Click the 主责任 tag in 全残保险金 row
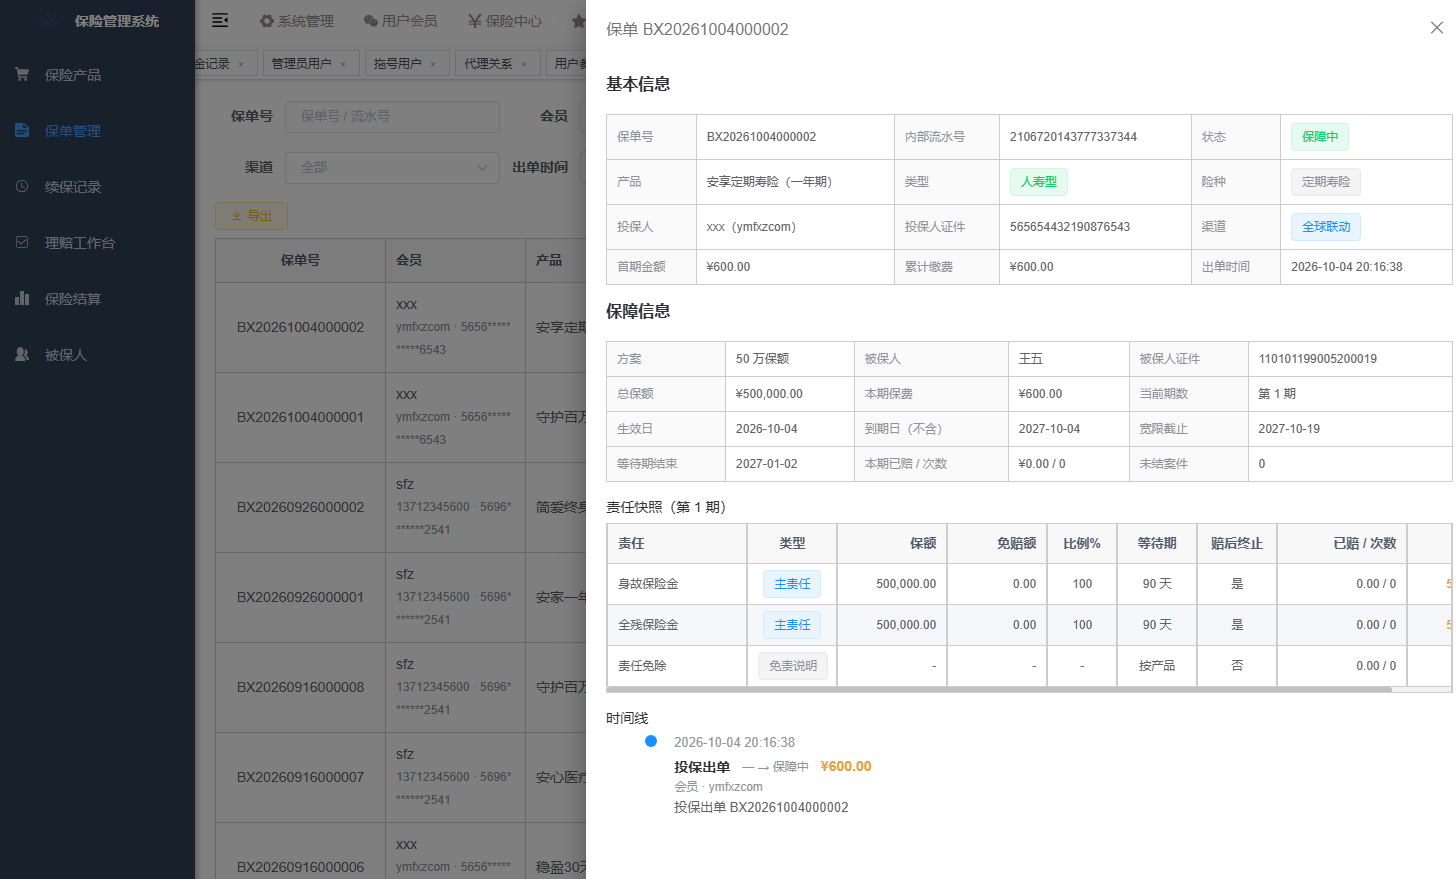 point(792,625)
